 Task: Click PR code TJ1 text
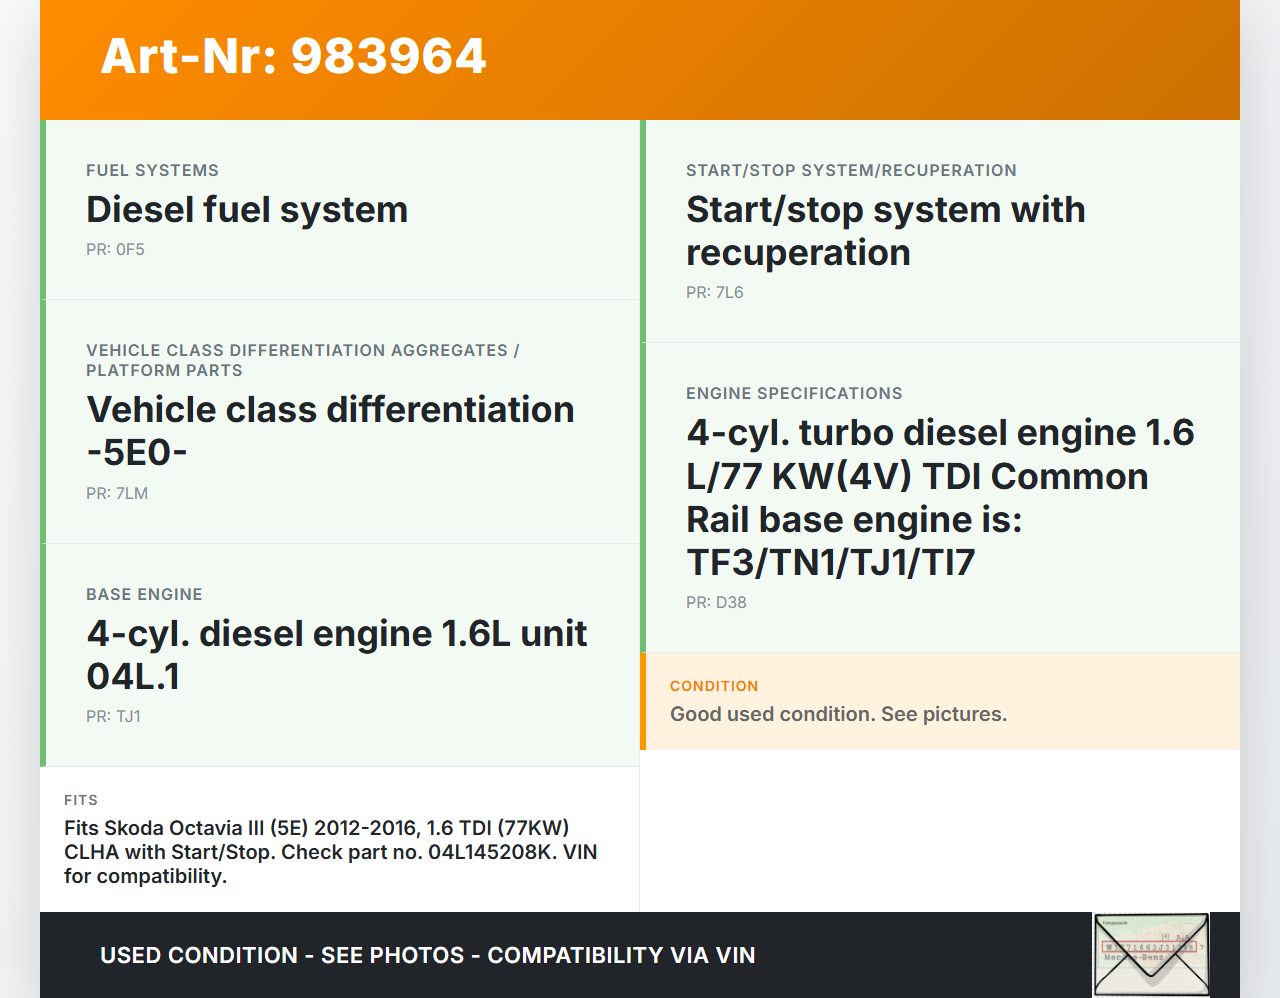click(113, 716)
